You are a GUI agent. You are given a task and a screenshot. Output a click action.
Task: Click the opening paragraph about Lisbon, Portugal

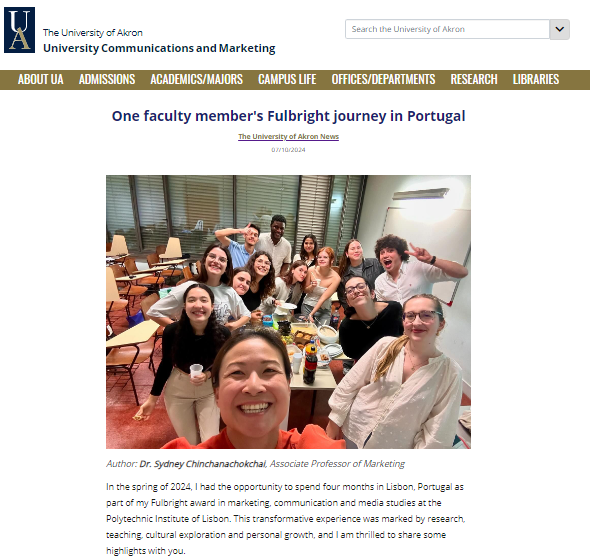[x=286, y=519]
